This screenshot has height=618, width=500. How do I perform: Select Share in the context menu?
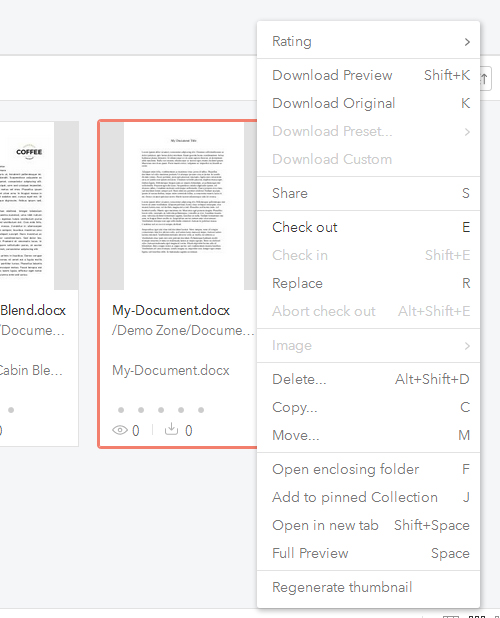tap(368, 193)
